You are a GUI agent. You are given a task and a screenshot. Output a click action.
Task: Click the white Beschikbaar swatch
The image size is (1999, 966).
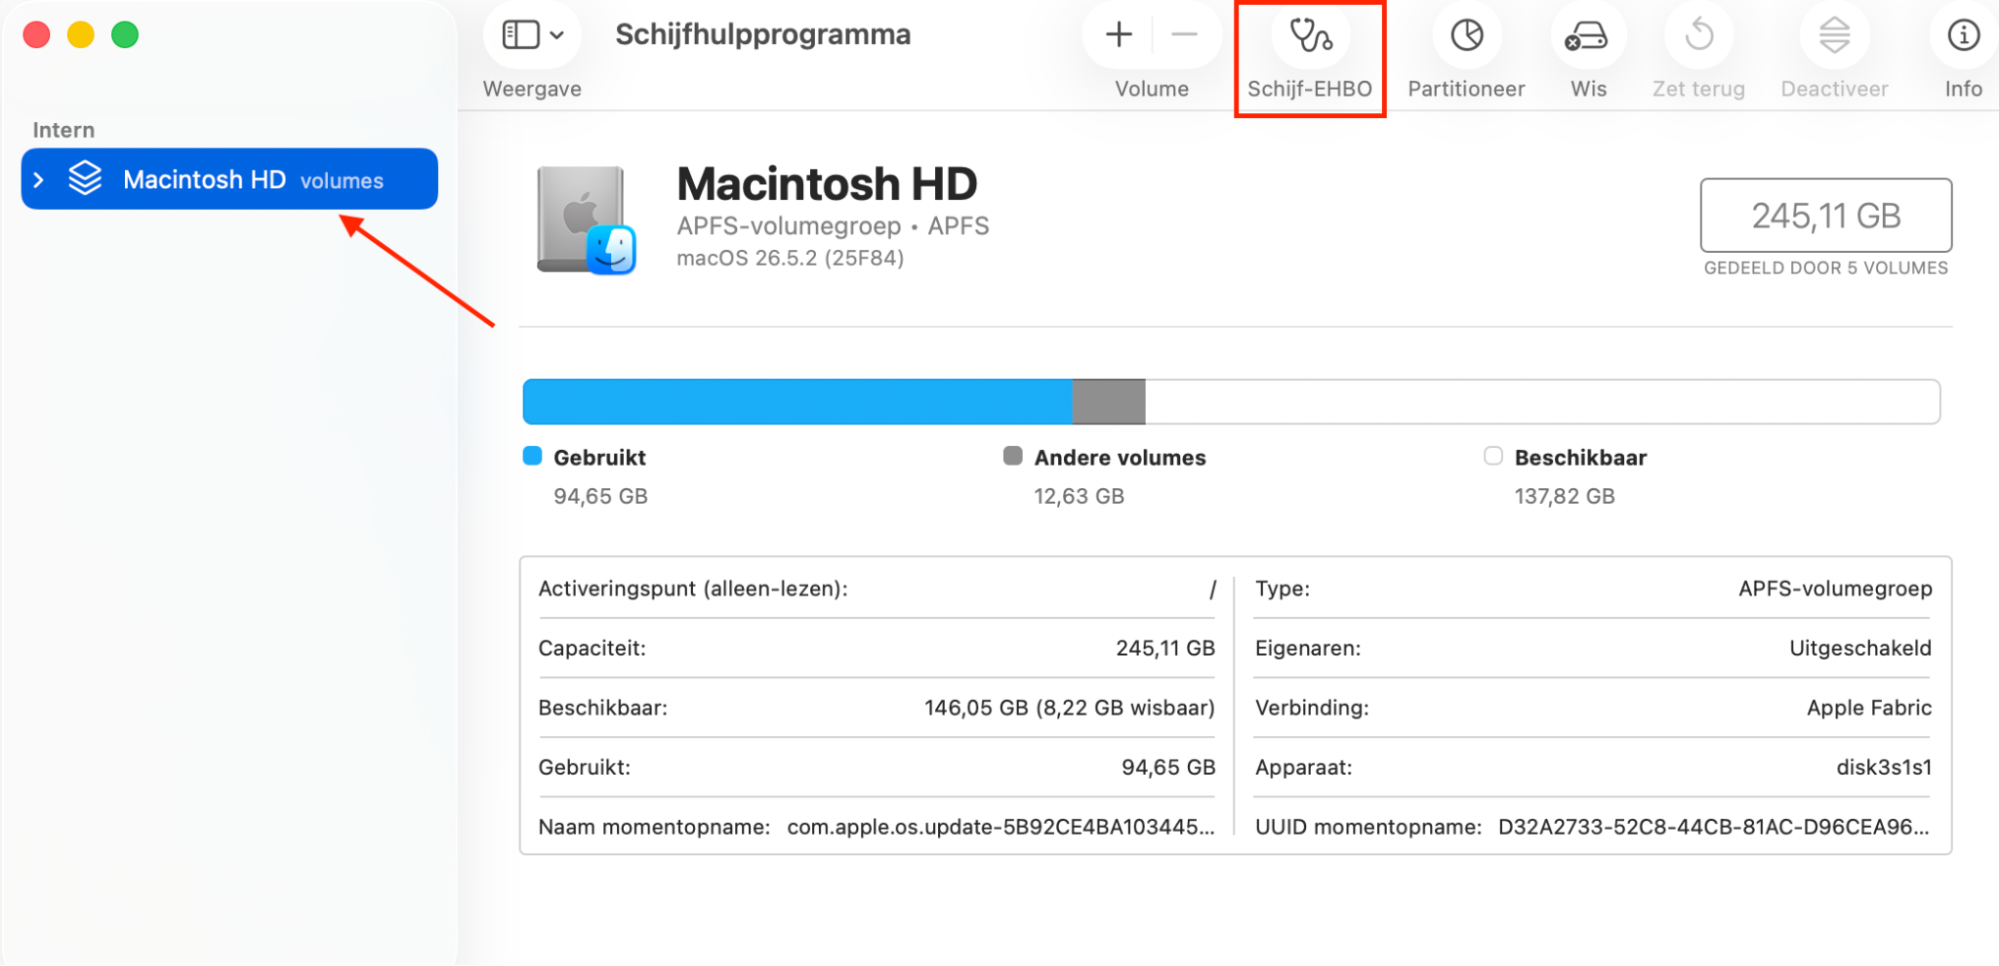(1493, 456)
